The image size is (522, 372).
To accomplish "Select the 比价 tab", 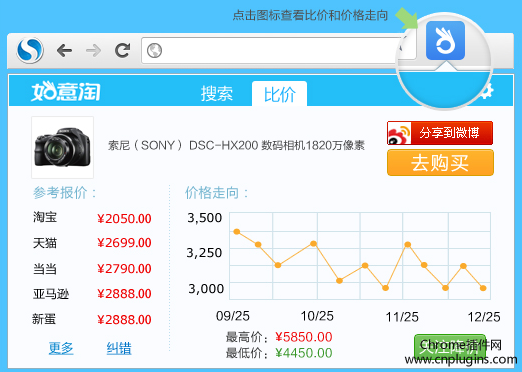I will (x=279, y=94).
